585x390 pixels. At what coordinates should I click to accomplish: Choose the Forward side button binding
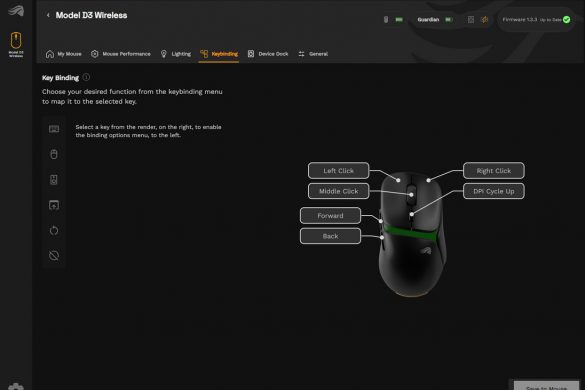tap(330, 216)
